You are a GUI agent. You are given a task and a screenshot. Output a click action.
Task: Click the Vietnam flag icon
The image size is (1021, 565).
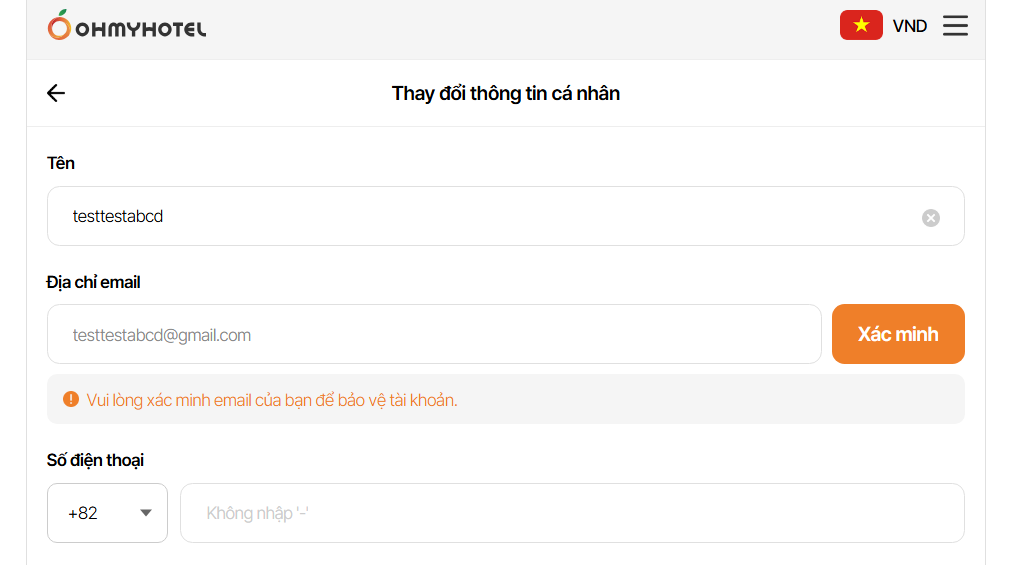pyautogui.click(x=861, y=25)
